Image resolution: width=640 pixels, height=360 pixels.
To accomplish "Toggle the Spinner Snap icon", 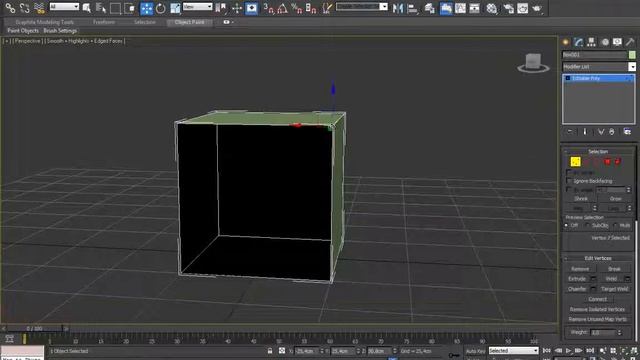I will 311,8.
